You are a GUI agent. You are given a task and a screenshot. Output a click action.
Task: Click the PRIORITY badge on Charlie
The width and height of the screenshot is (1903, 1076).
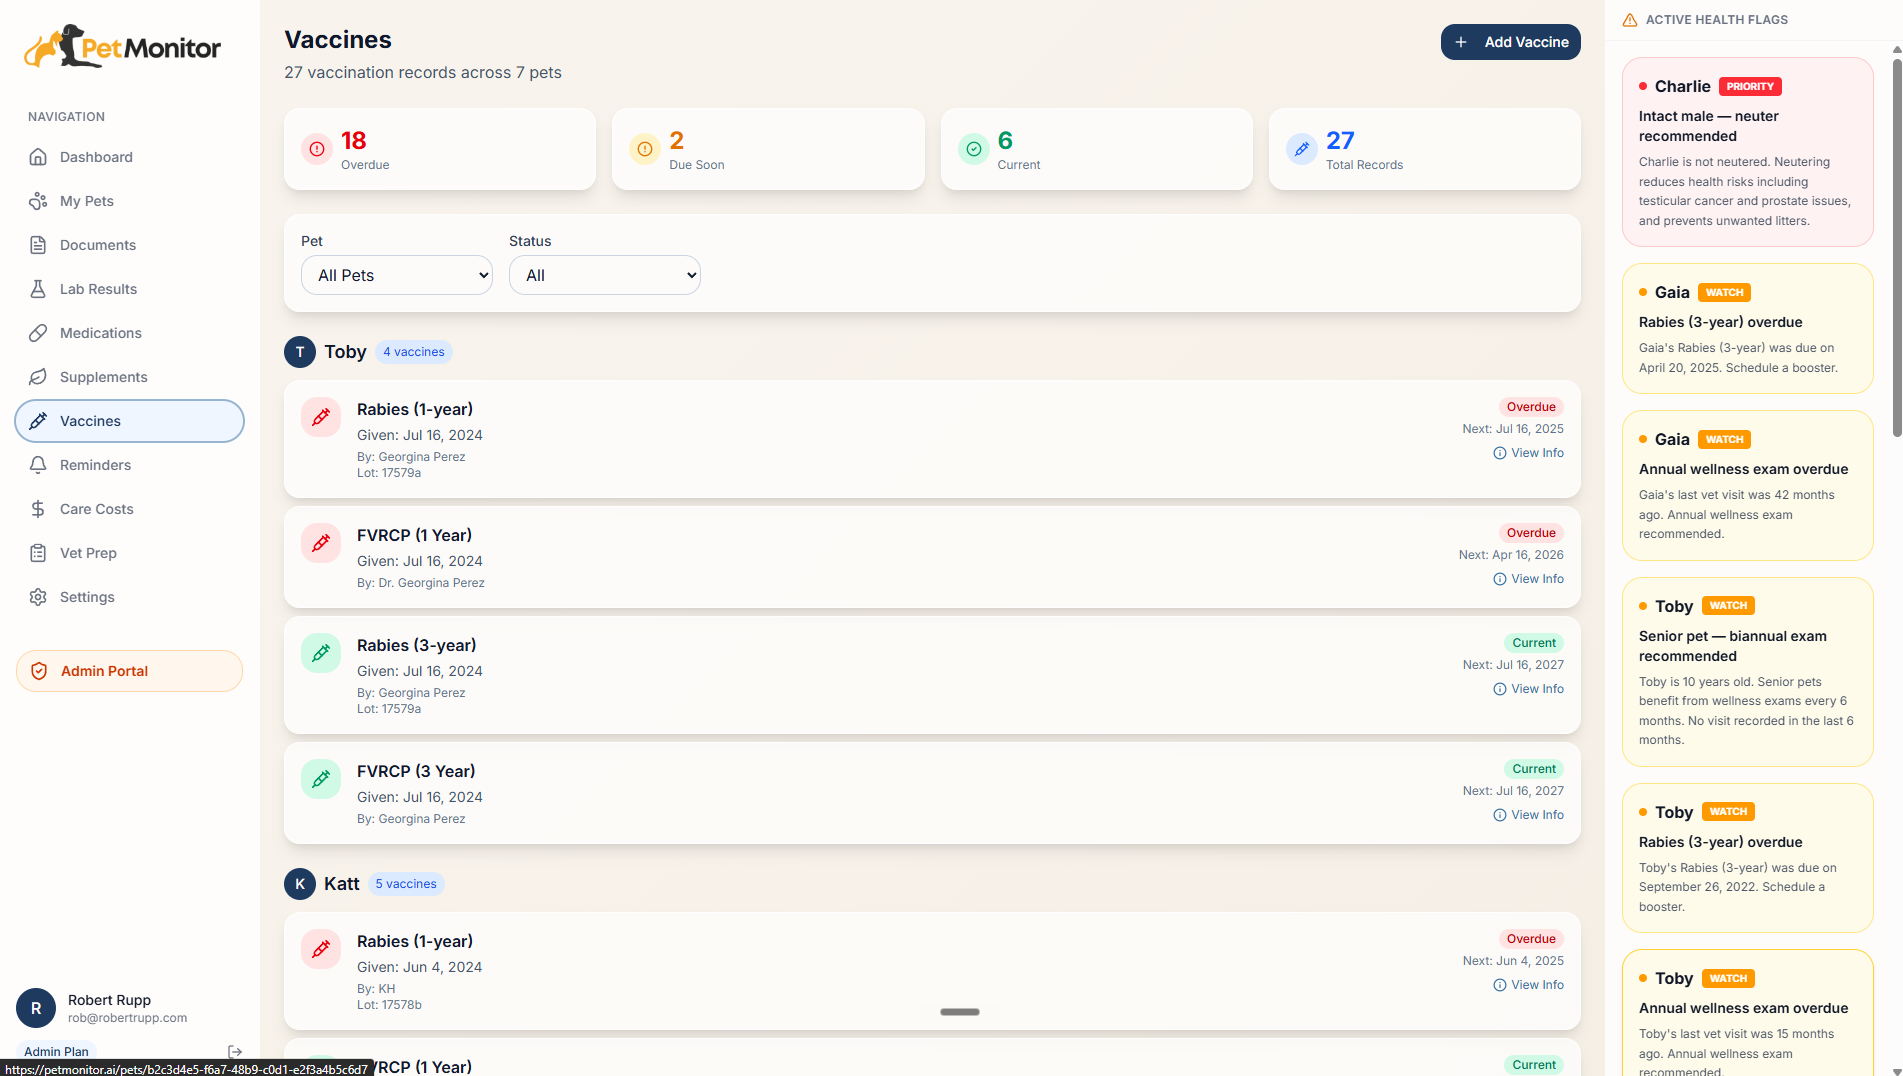pyautogui.click(x=1750, y=87)
